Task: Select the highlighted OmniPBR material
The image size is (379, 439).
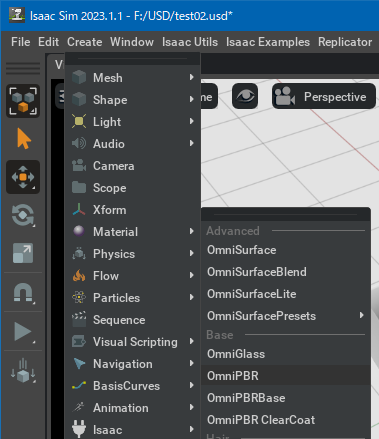Action: [286, 376]
